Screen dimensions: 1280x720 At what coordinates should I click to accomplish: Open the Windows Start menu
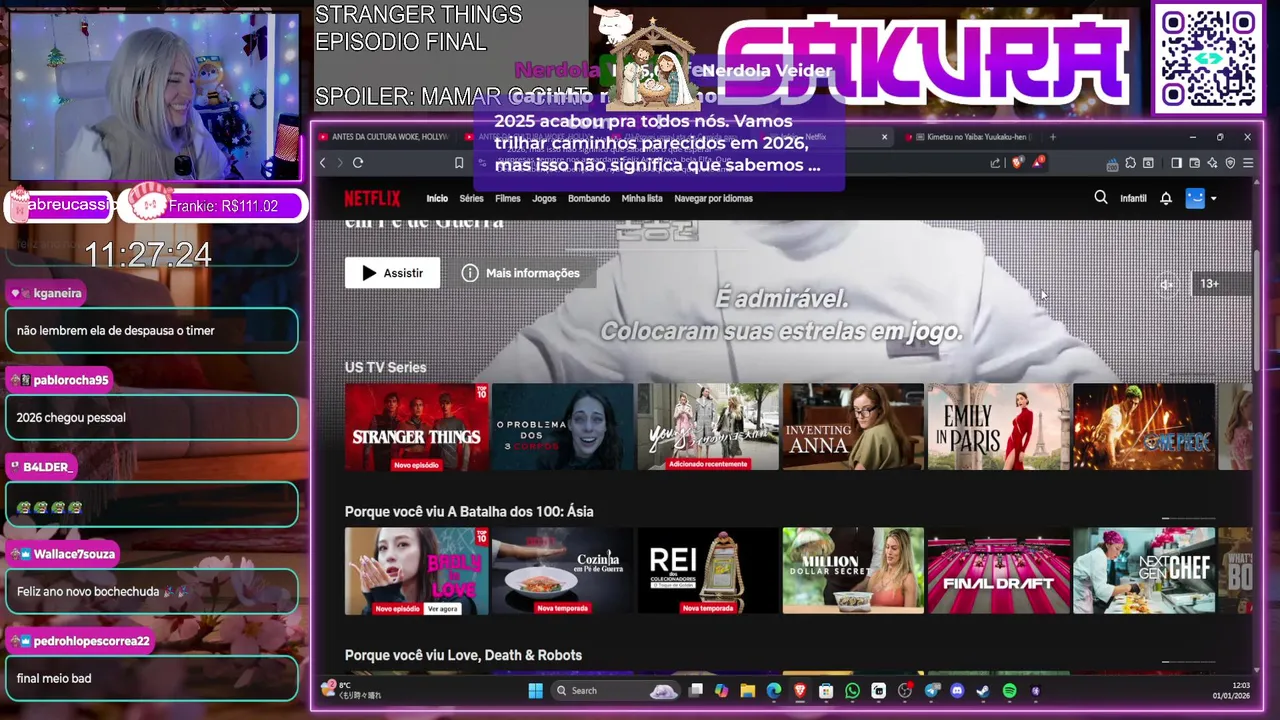click(x=535, y=691)
